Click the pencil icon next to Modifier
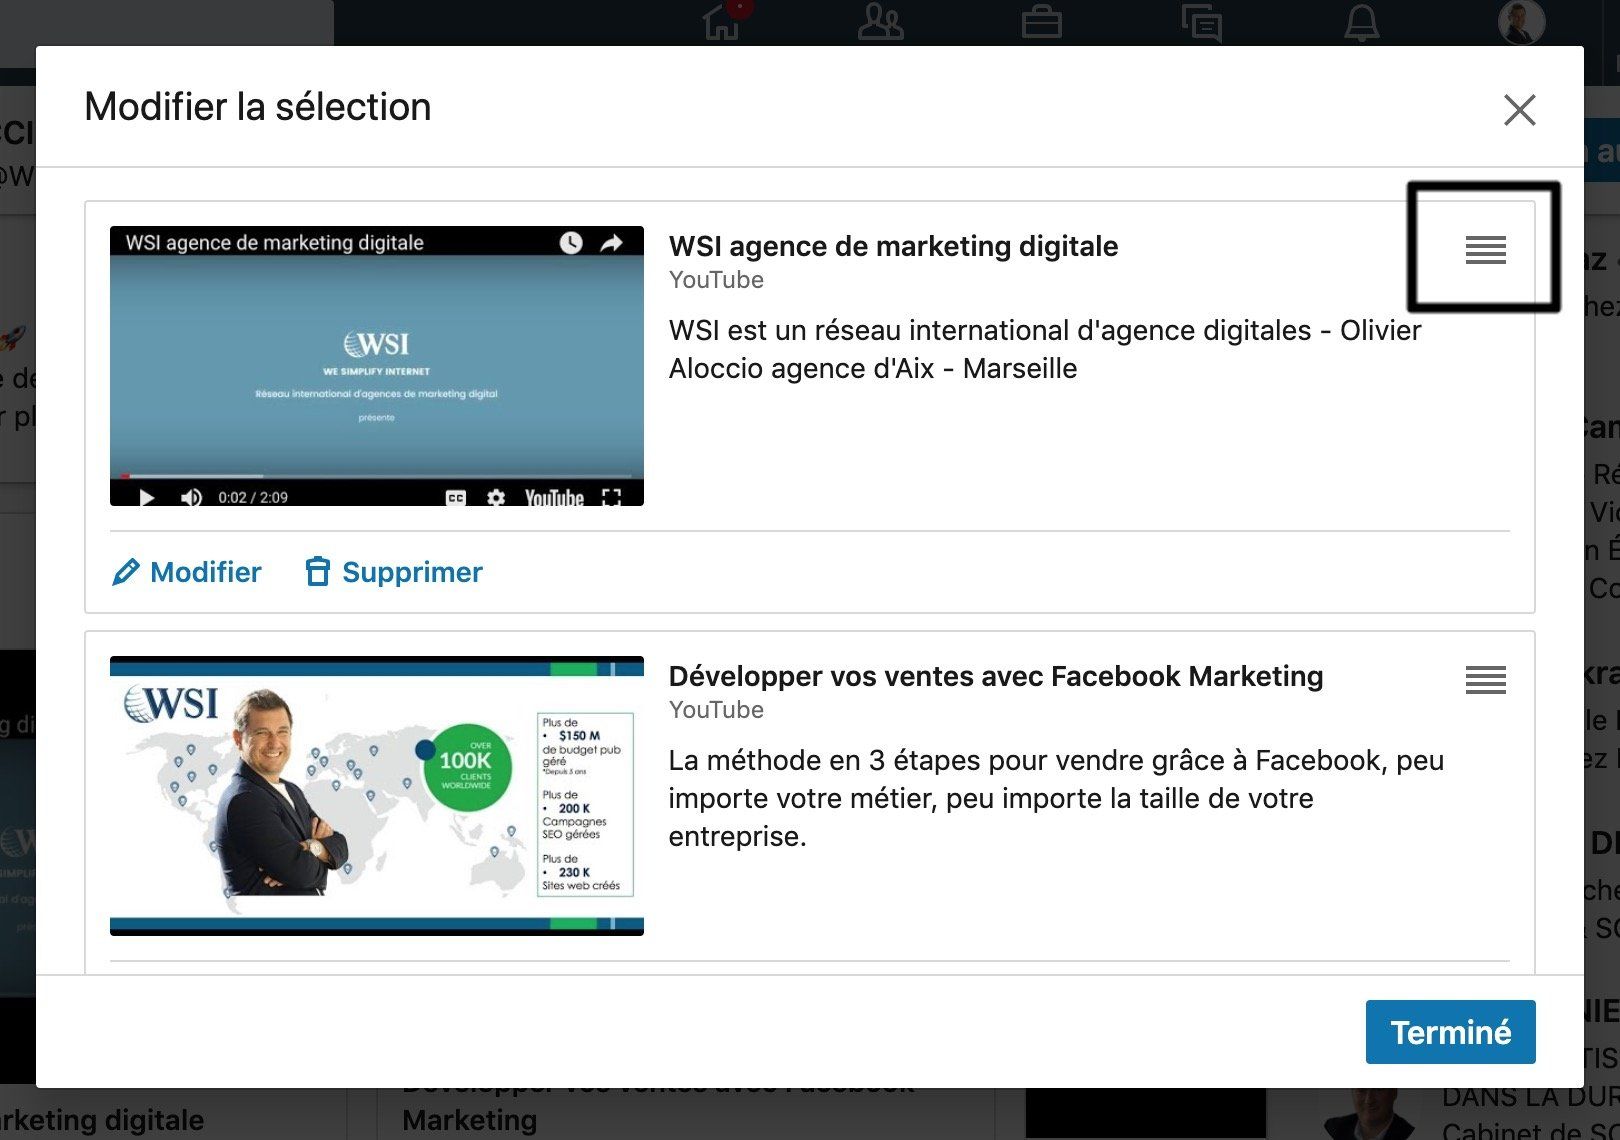The width and height of the screenshot is (1620, 1140). click(126, 572)
